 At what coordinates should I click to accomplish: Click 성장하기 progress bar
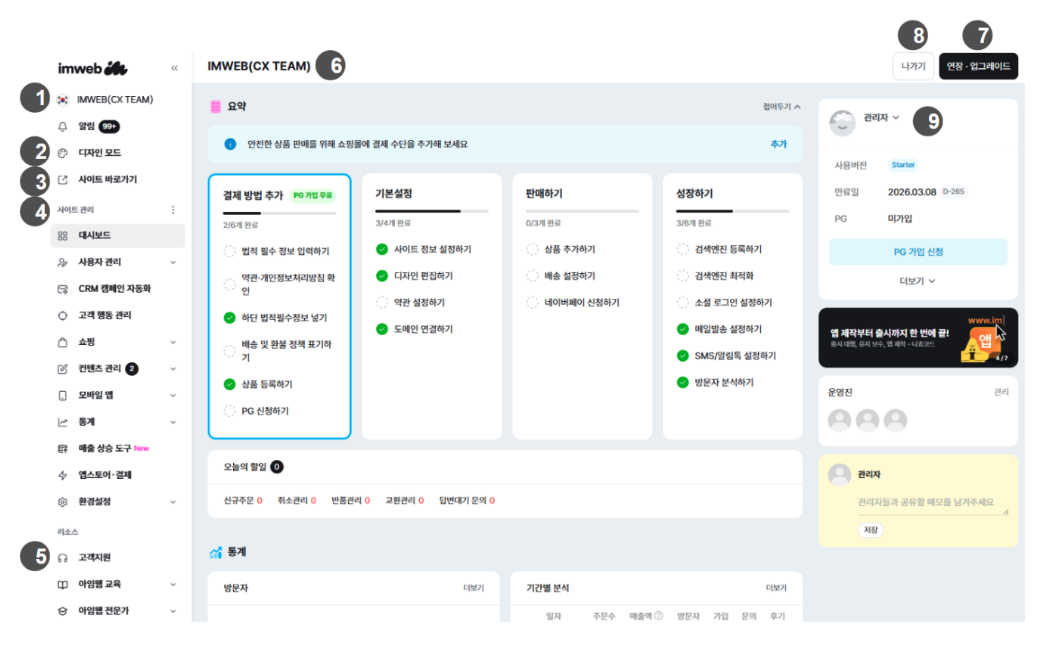tap(733, 211)
